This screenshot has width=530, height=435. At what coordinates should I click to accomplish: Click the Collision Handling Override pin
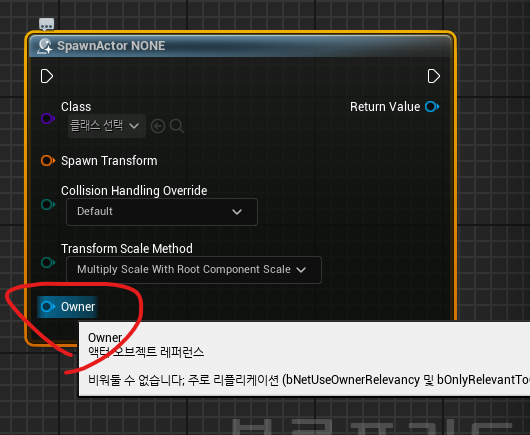tap(48, 204)
